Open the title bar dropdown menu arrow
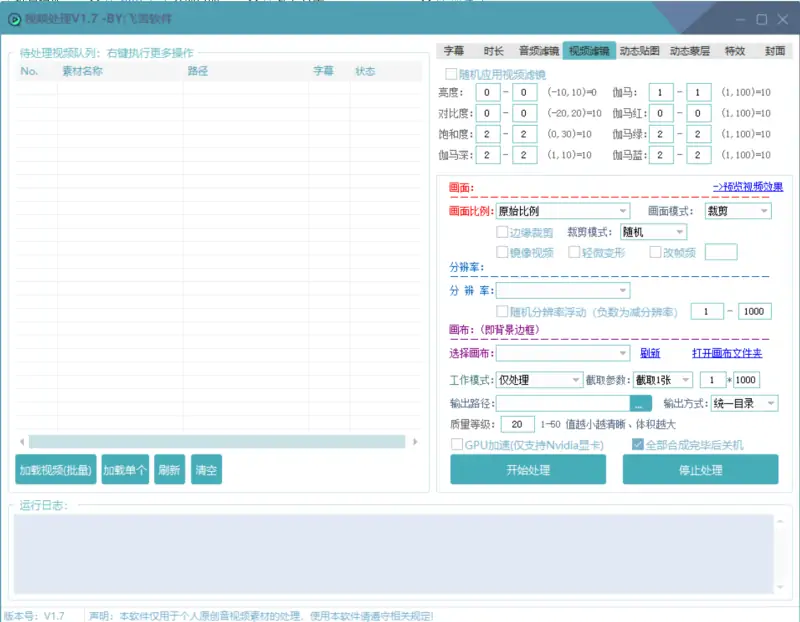 click(x=718, y=19)
